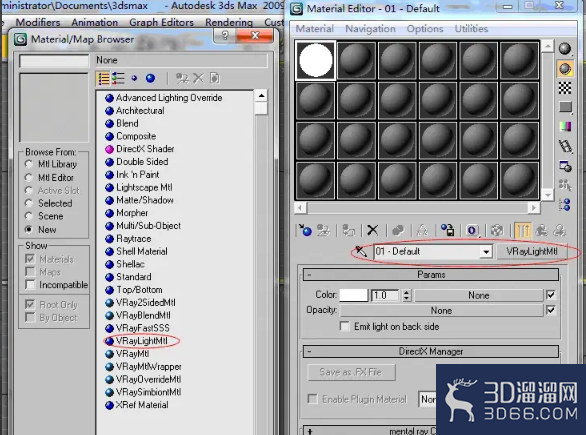Toggle Backlight icon in Material Editor
Image resolution: width=586 pixels, height=435 pixels.
565,68
